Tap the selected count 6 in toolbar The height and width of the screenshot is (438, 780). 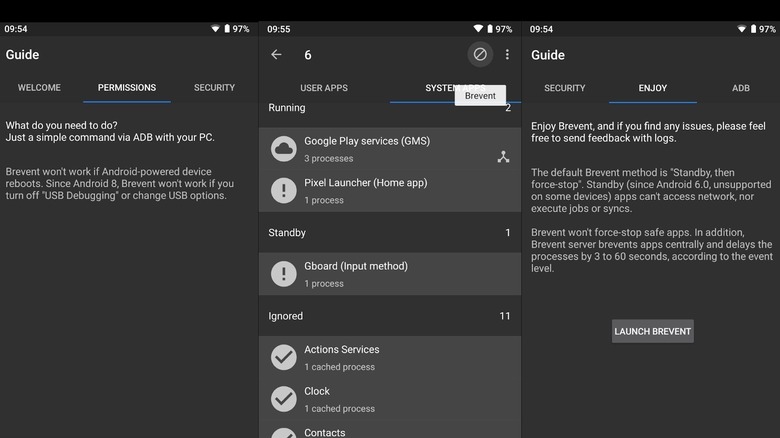[x=308, y=55]
